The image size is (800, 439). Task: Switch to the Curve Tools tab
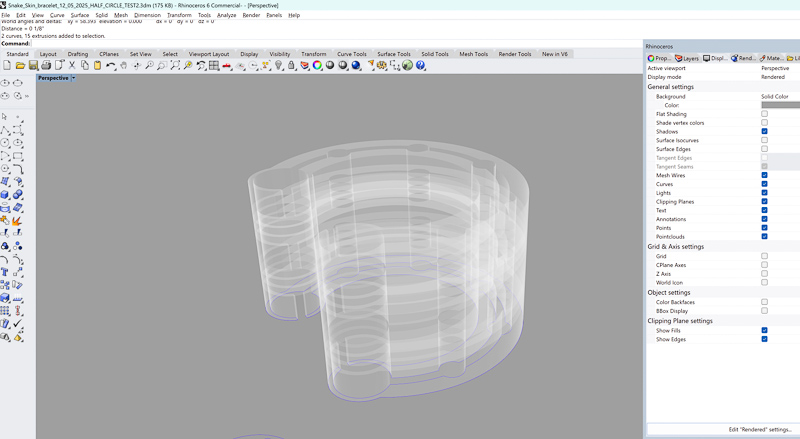[351, 54]
